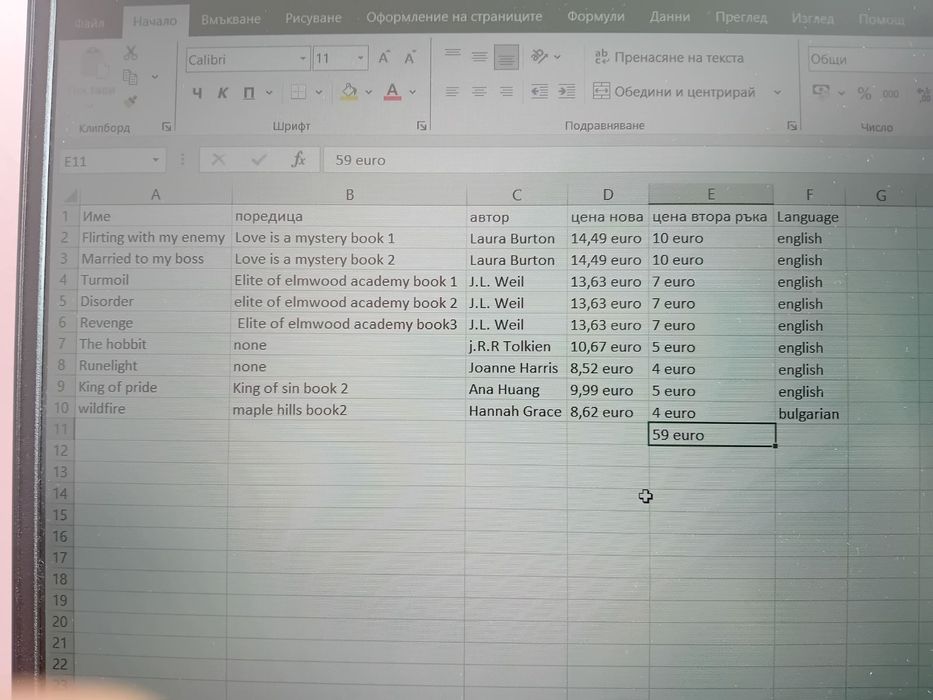Increase font size with larger A icon
This screenshot has width=933, height=700.
tap(384, 58)
